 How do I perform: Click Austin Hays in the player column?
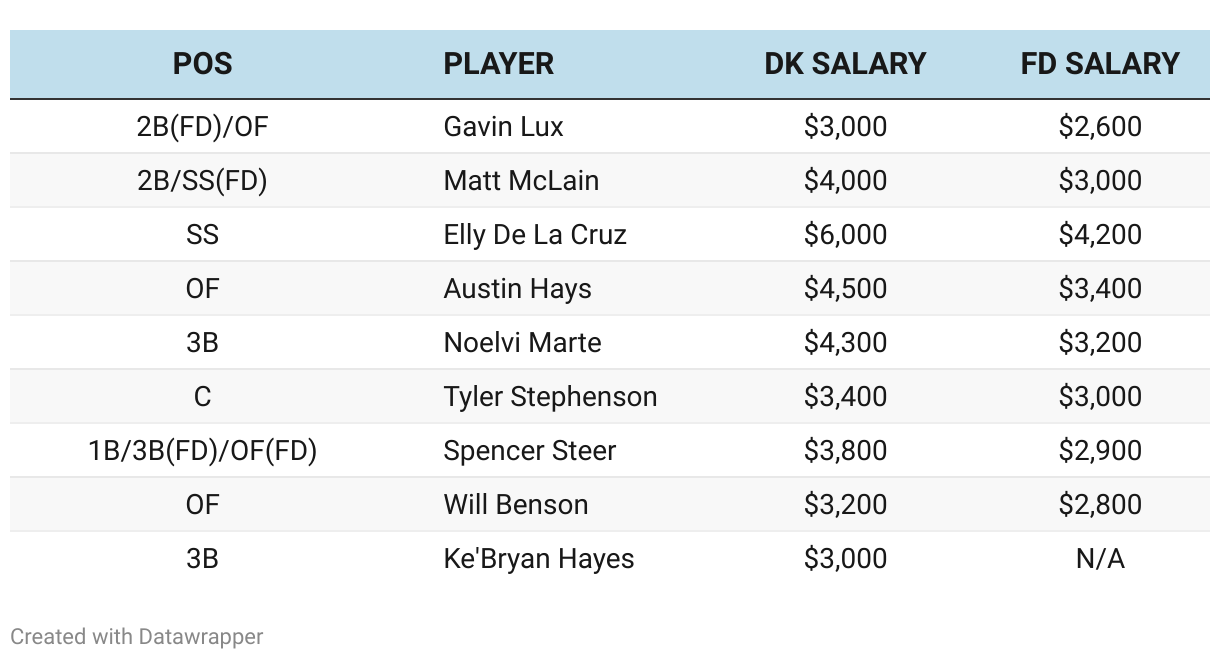point(517,289)
